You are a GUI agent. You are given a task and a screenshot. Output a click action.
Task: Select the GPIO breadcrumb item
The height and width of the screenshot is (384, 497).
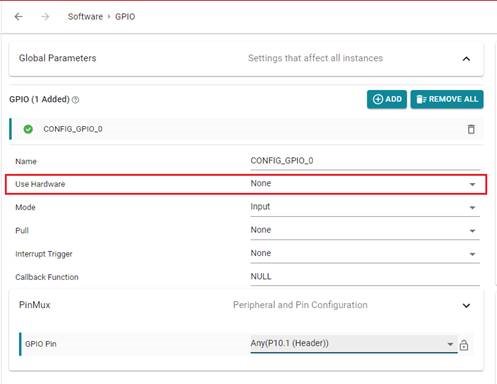click(x=125, y=17)
